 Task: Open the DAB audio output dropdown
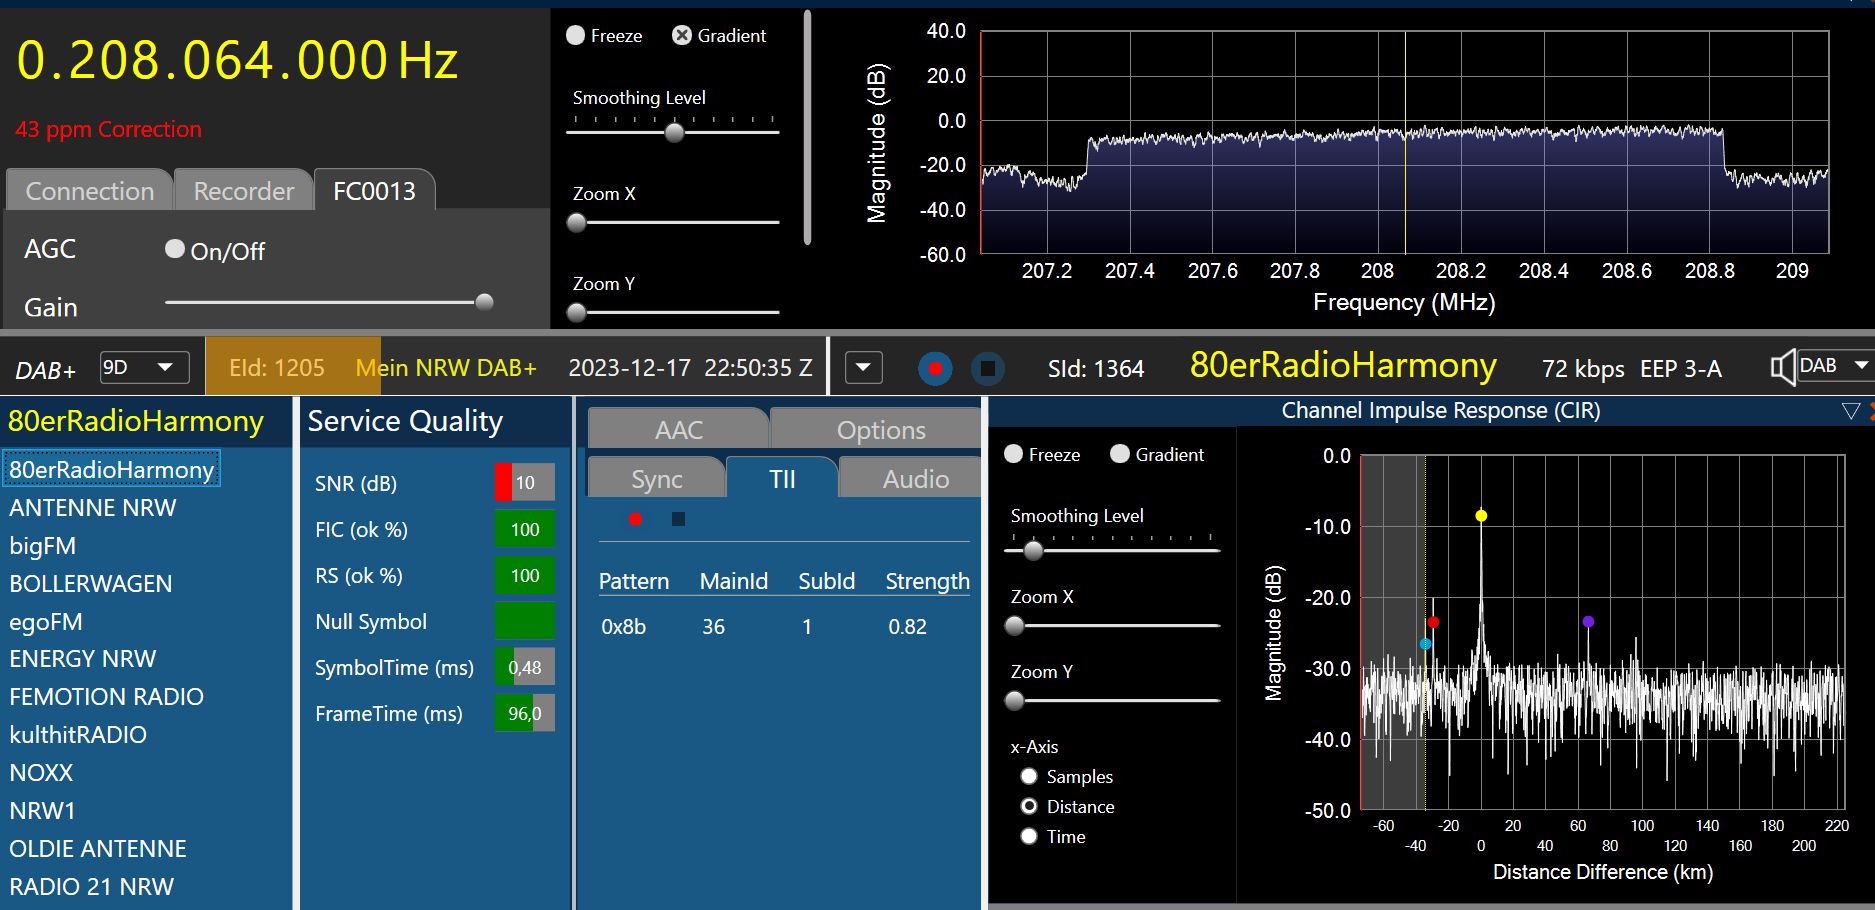tap(1834, 366)
